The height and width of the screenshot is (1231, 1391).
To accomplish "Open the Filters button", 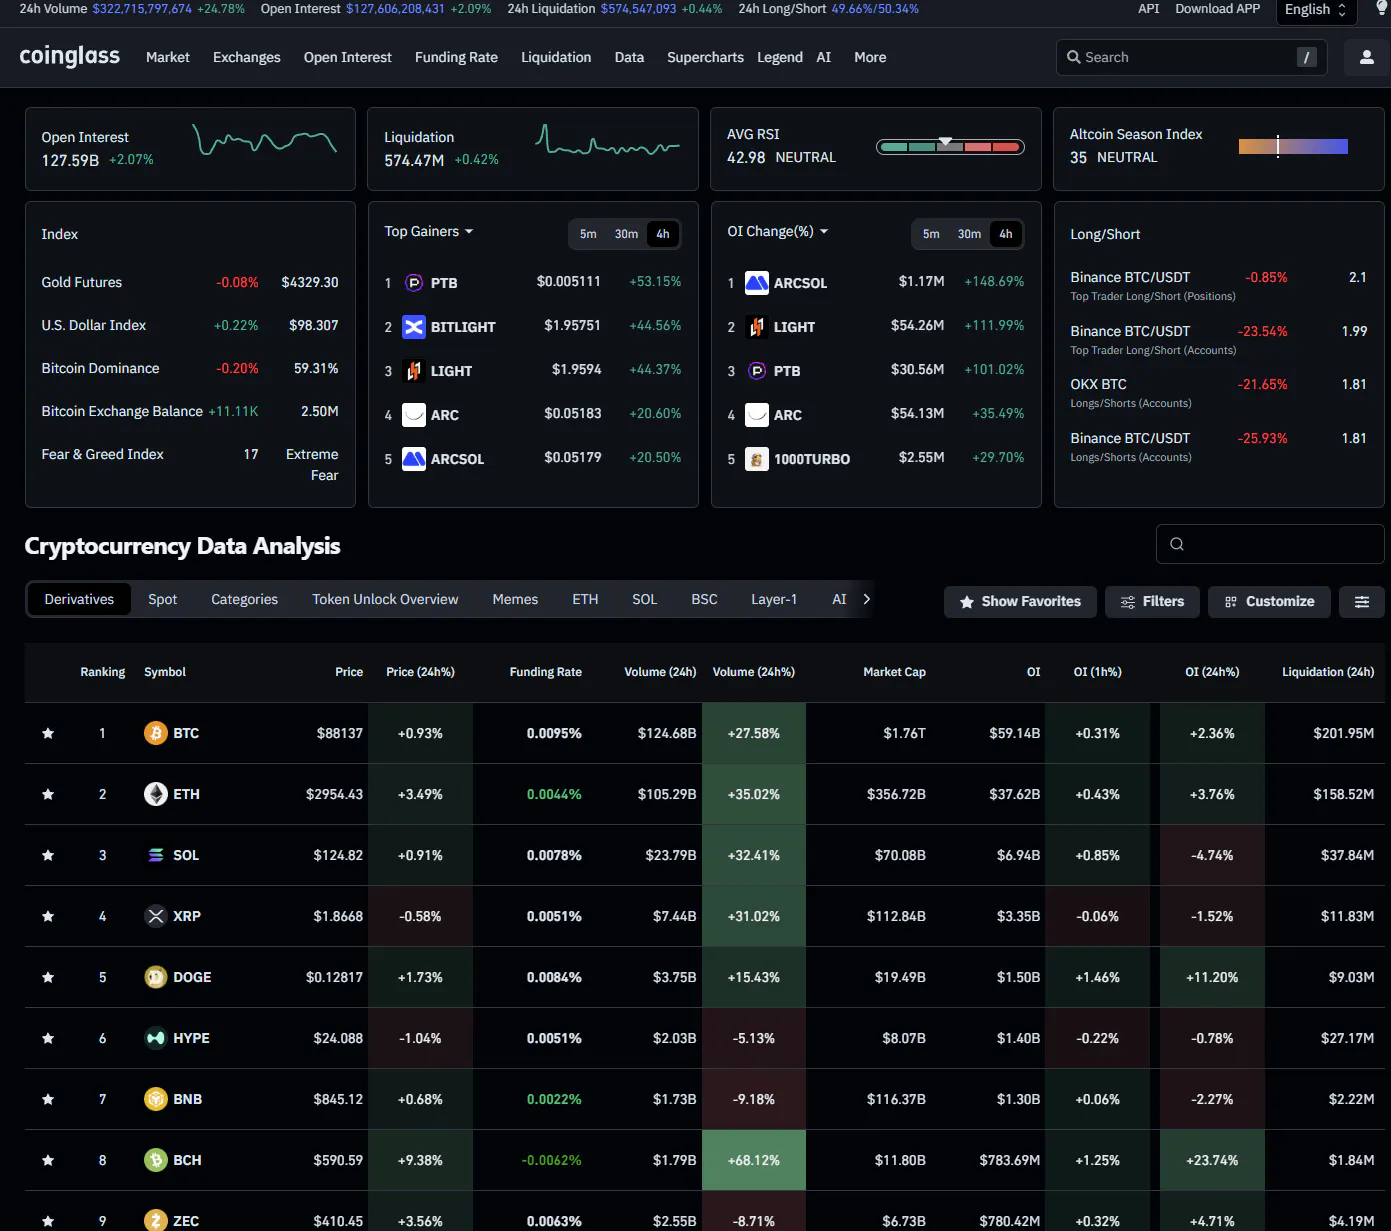I will point(1152,601).
